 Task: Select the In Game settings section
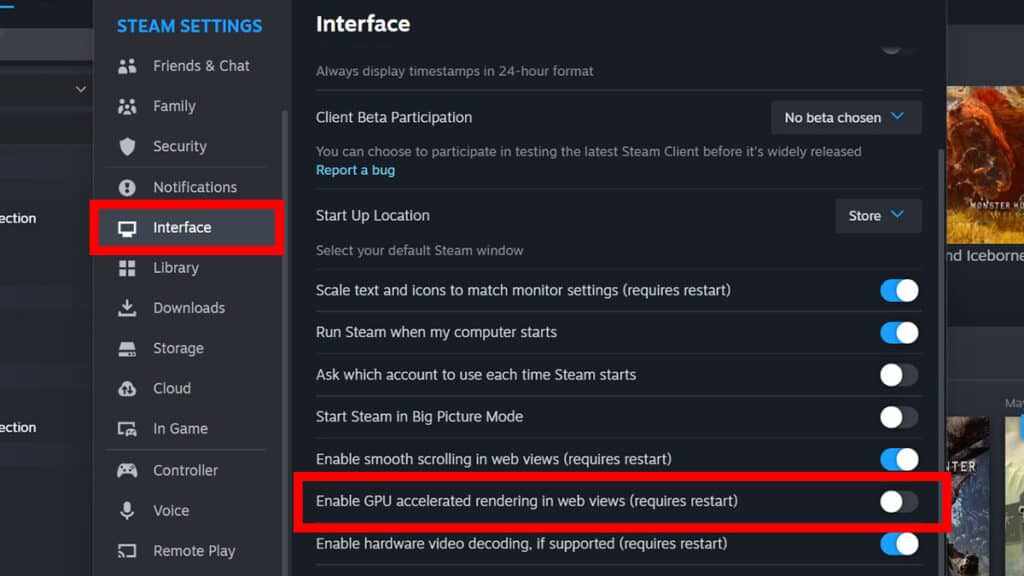[176, 428]
